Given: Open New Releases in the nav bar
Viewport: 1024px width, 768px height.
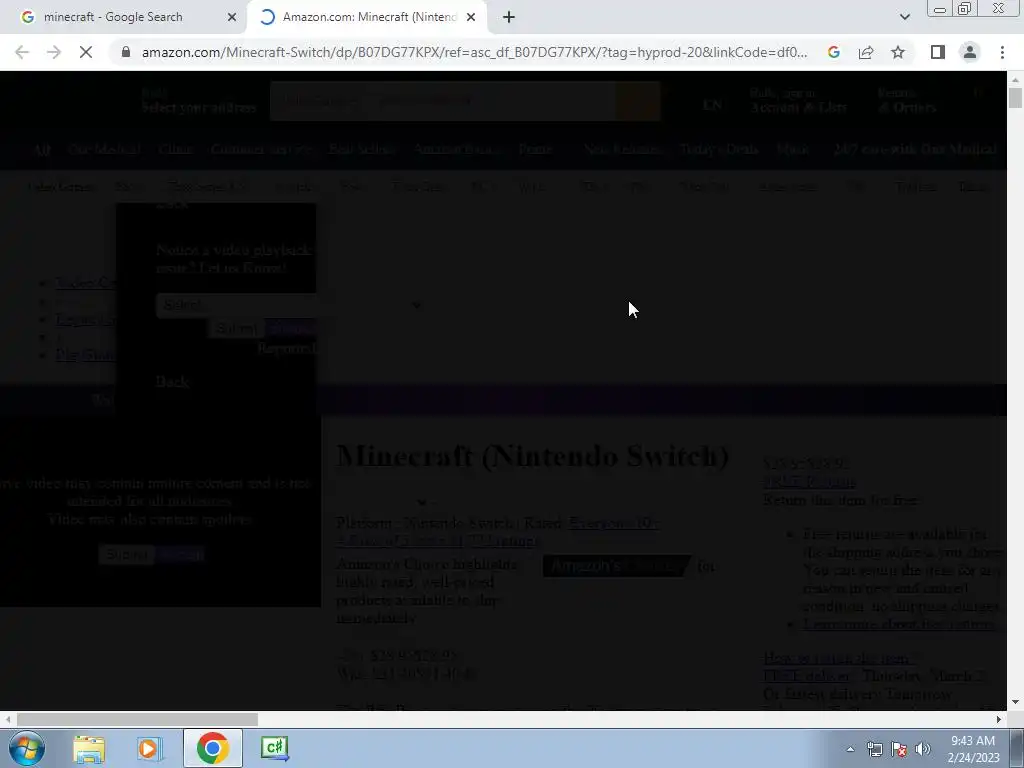Looking at the screenshot, I should pos(622,150).
